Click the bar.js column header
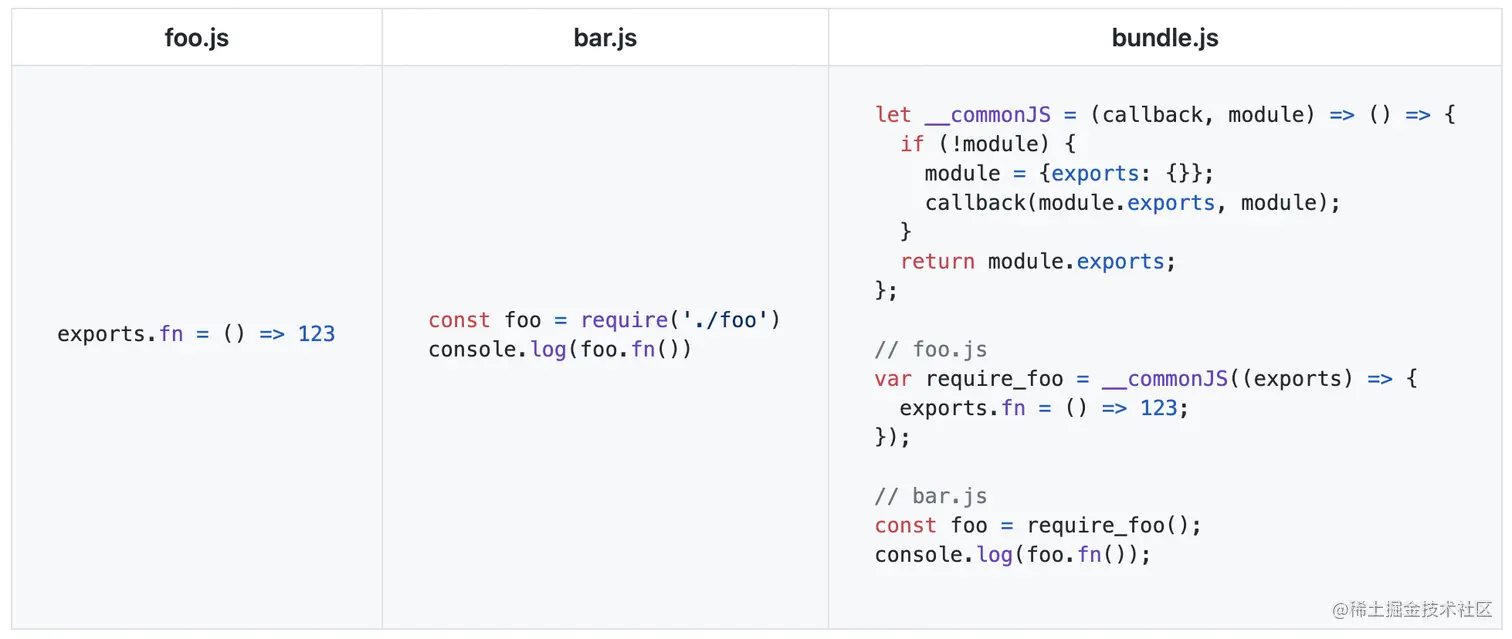 coord(605,38)
